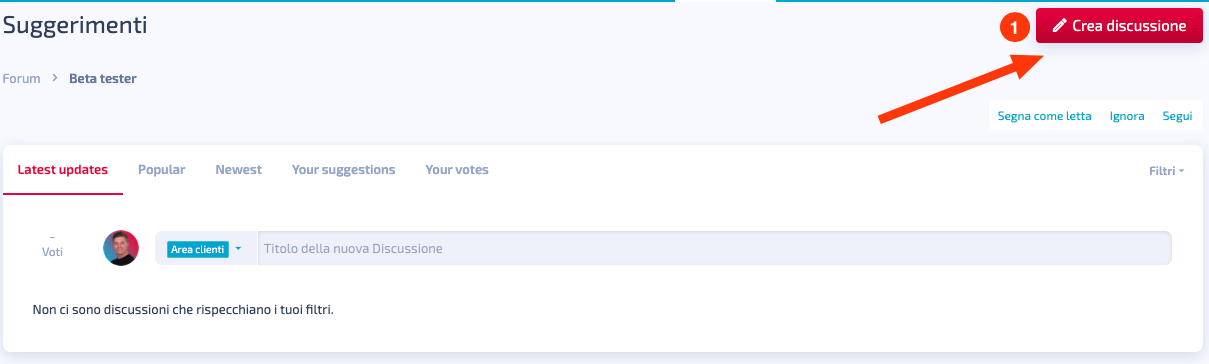Click the Crea discussione button
The image size is (1209, 364).
(1118, 26)
